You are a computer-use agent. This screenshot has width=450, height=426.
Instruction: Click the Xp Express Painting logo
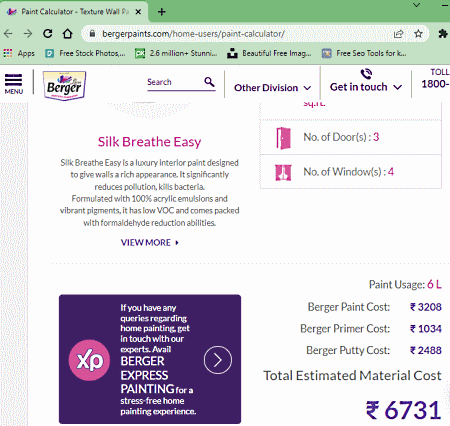[89, 360]
